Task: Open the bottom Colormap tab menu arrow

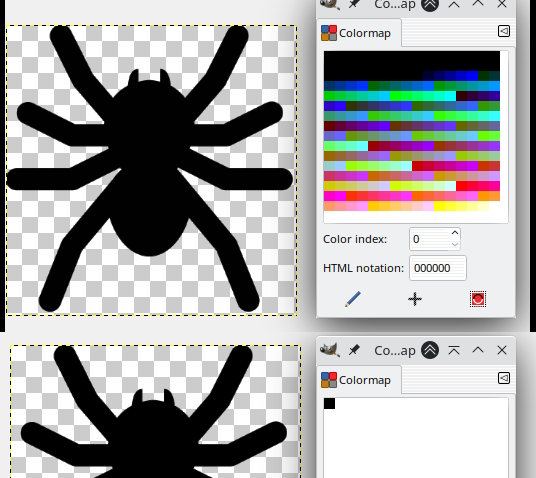Action: (504, 378)
